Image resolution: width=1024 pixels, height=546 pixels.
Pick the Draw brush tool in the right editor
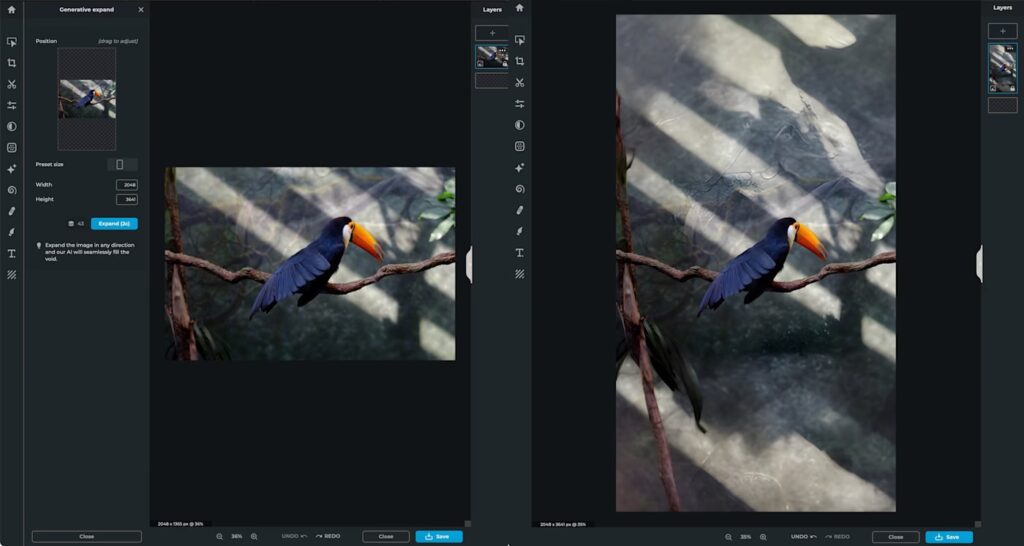point(520,232)
